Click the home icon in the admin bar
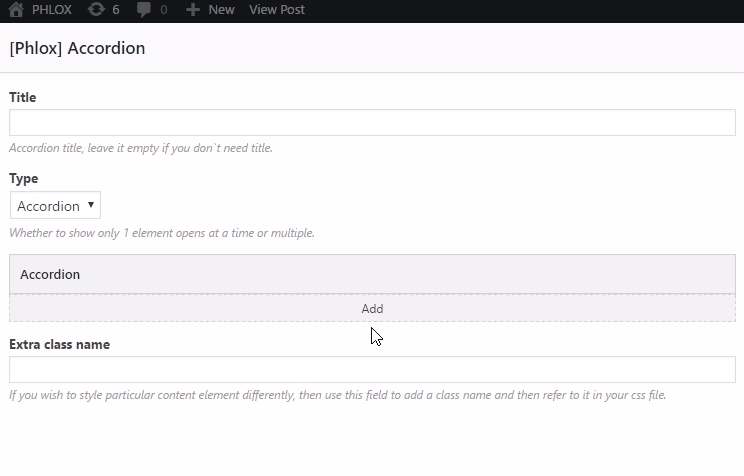Image resolution: width=744 pixels, height=476 pixels. click(16, 9)
